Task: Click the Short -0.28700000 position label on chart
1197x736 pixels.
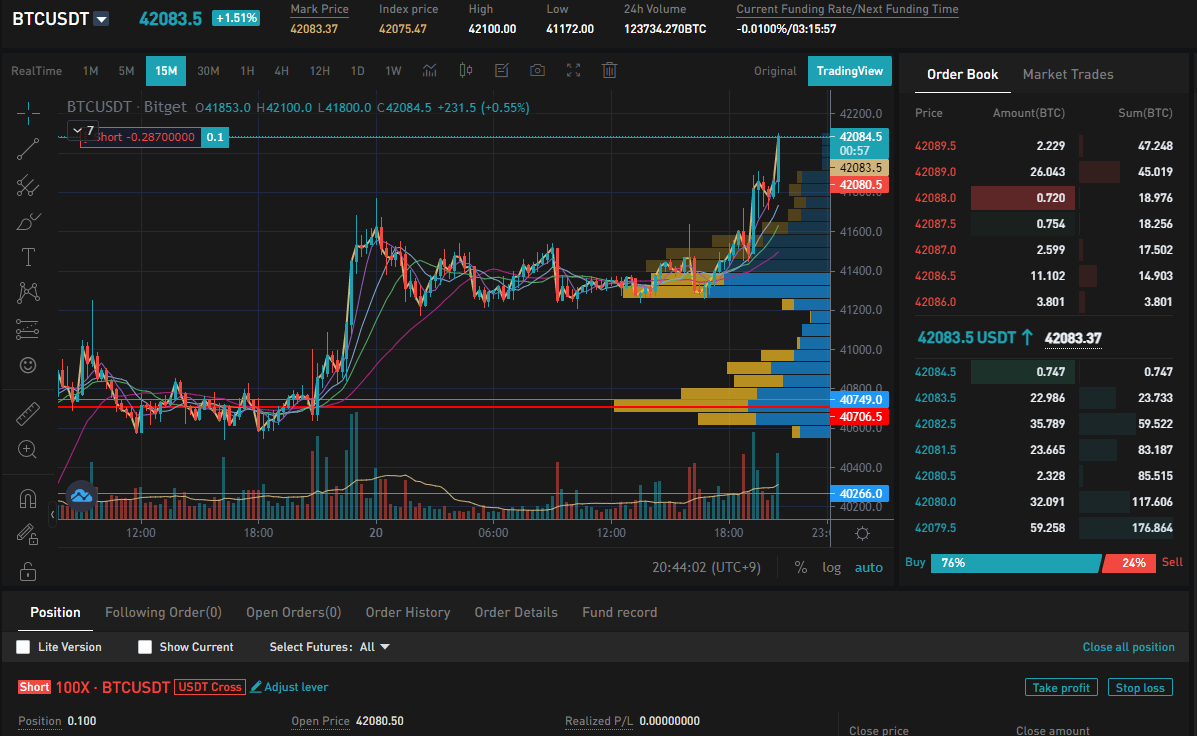Action: click(x=141, y=137)
